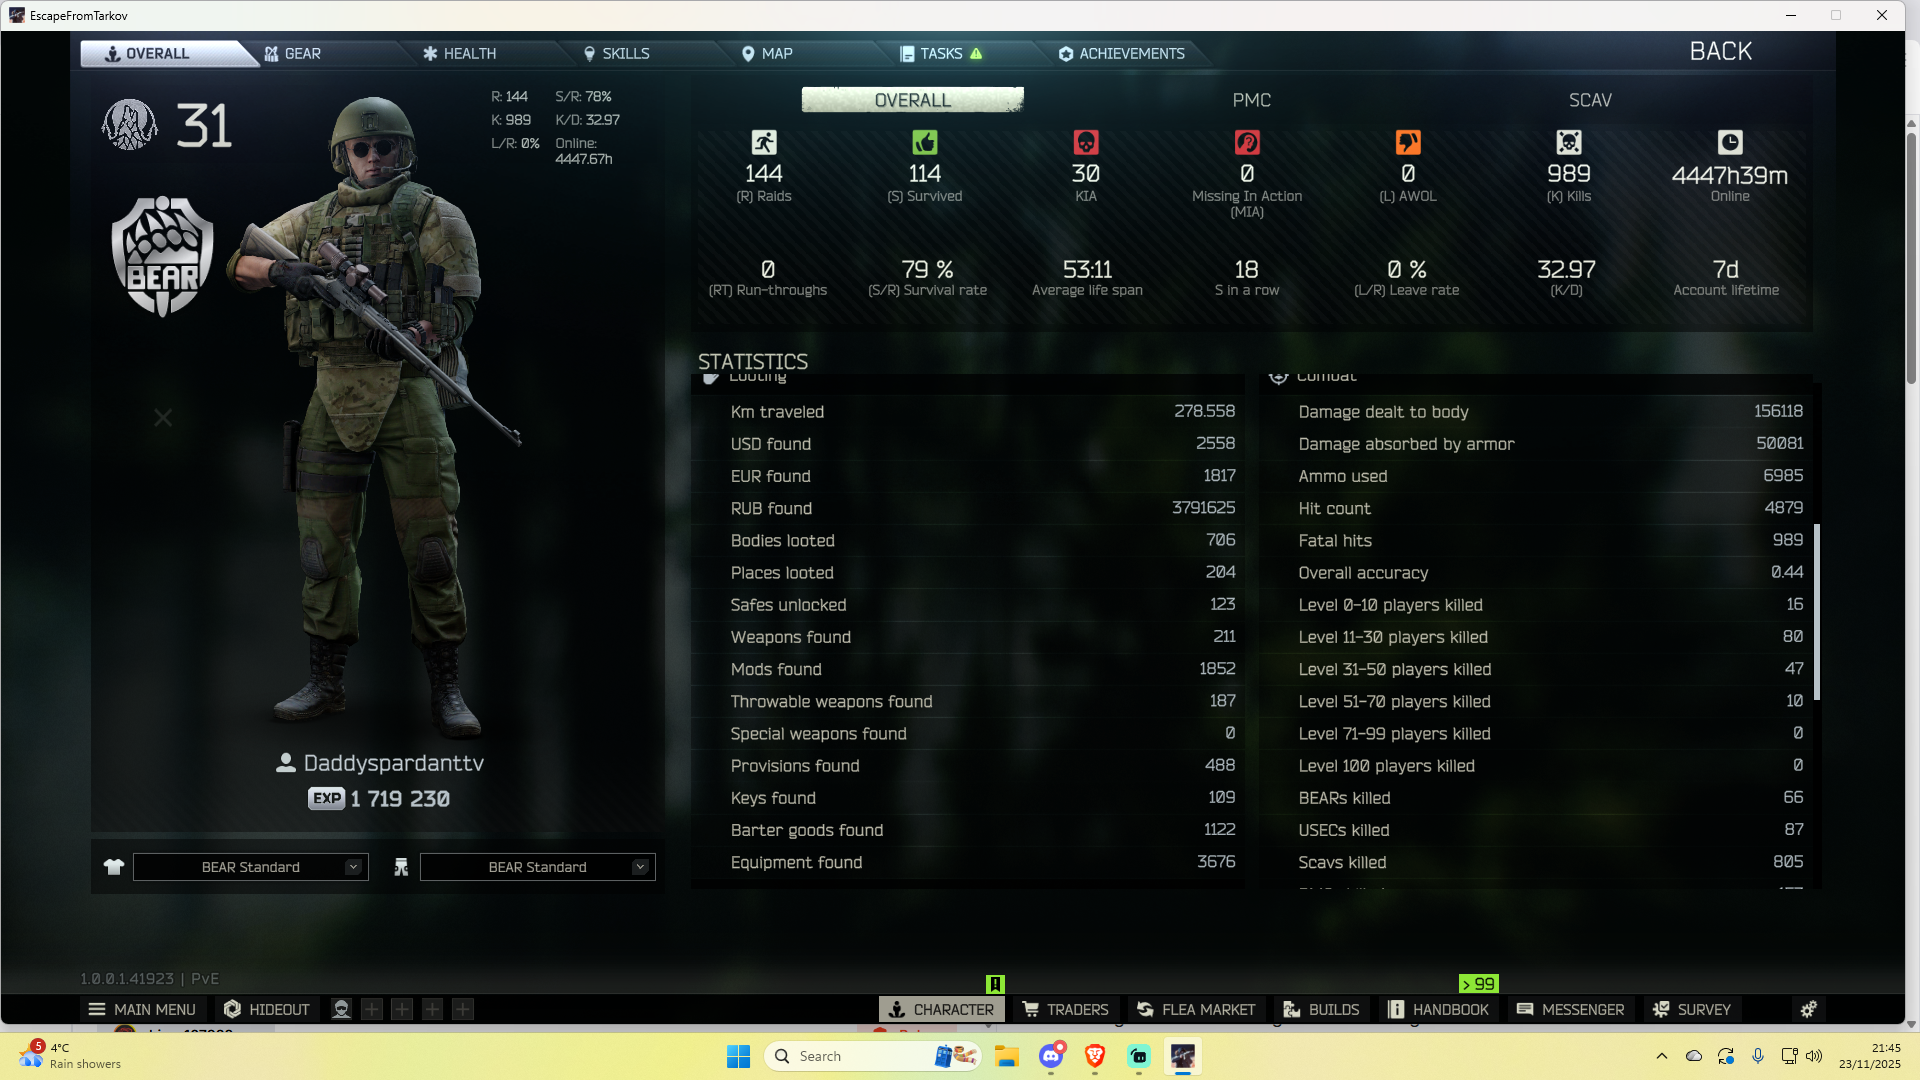The height and width of the screenshot is (1080, 1920).
Task: Open the Flea Market screen
Action: point(1196,1009)
